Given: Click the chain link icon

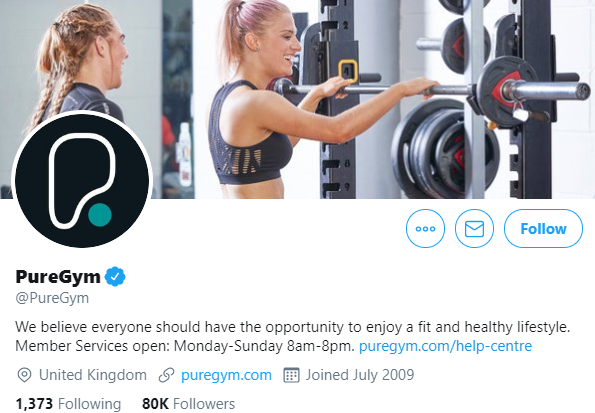Looking at the screenshot, I should [166, 375].
